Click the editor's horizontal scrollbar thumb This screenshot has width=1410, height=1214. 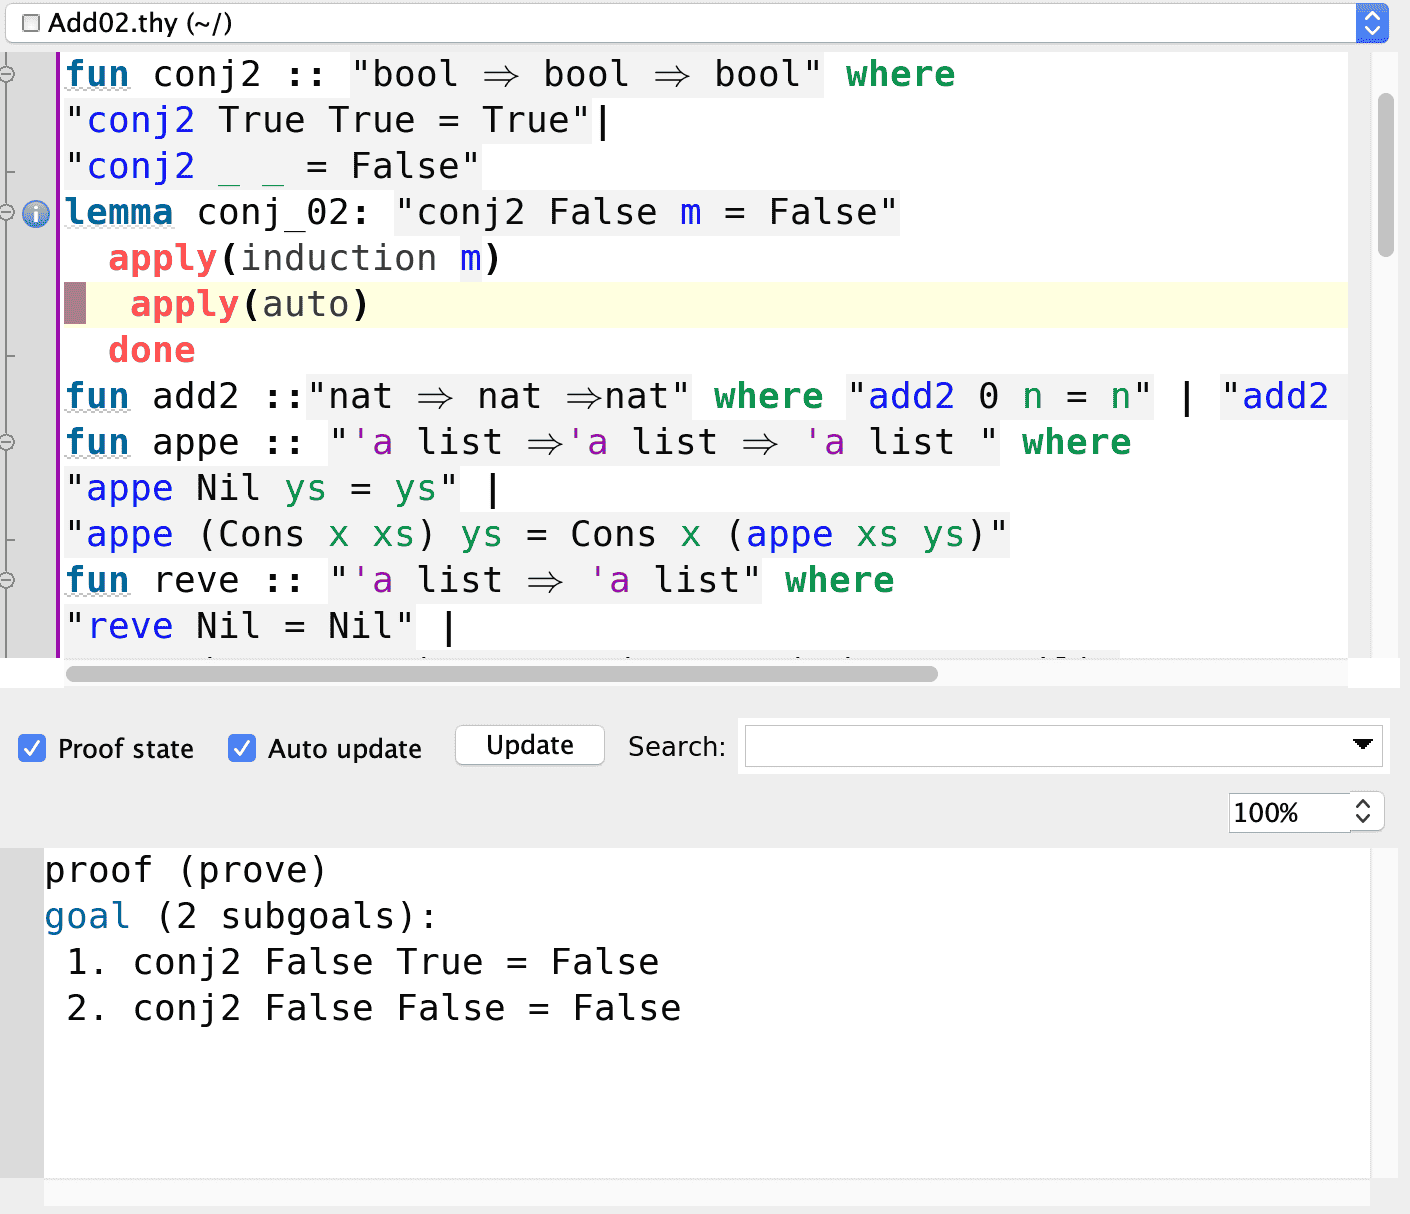coord(500,674)
